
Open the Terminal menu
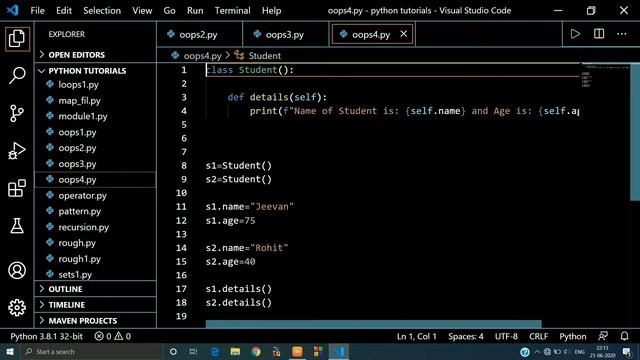[x=233, y=10]
